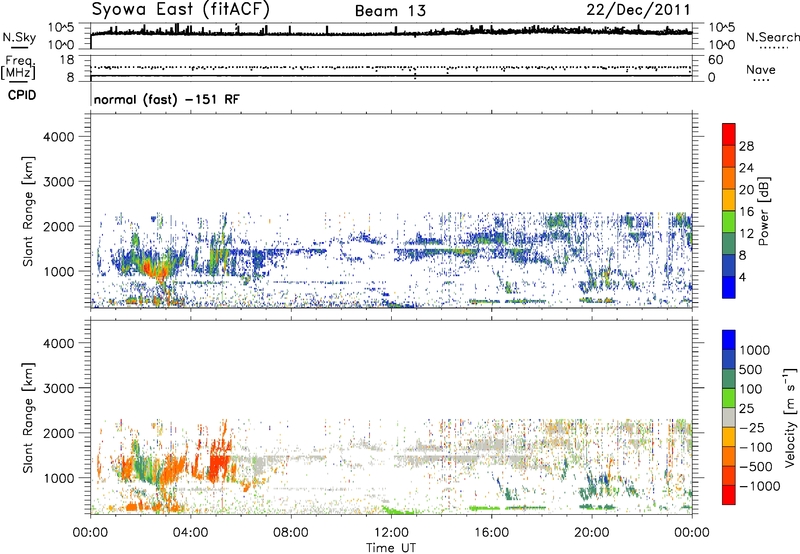Click the 'Syowa East (fitACF)' title text
This screenshot has width=800, height=554.
181,9
